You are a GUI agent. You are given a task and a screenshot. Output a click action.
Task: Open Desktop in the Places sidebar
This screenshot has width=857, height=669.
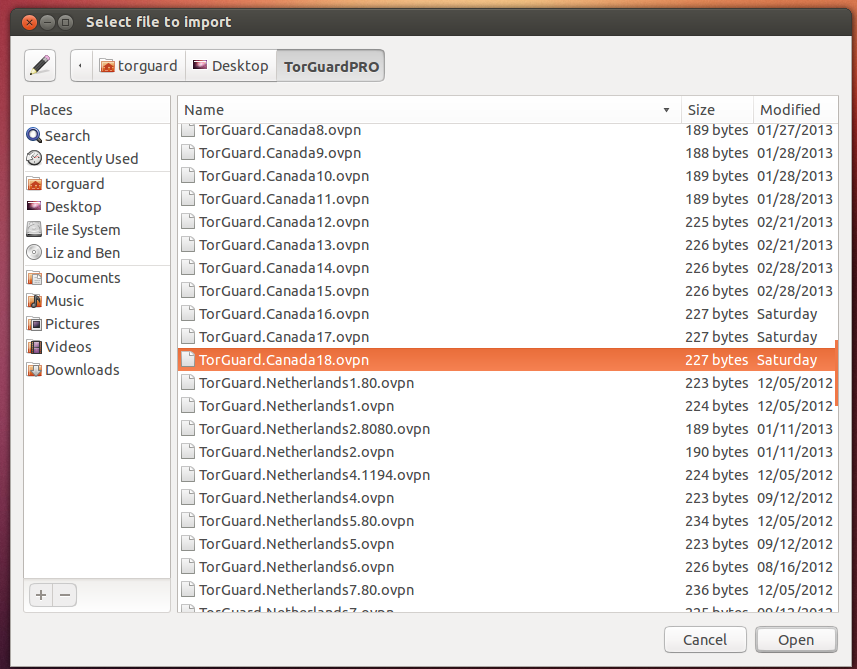click(x=97, y=207)
